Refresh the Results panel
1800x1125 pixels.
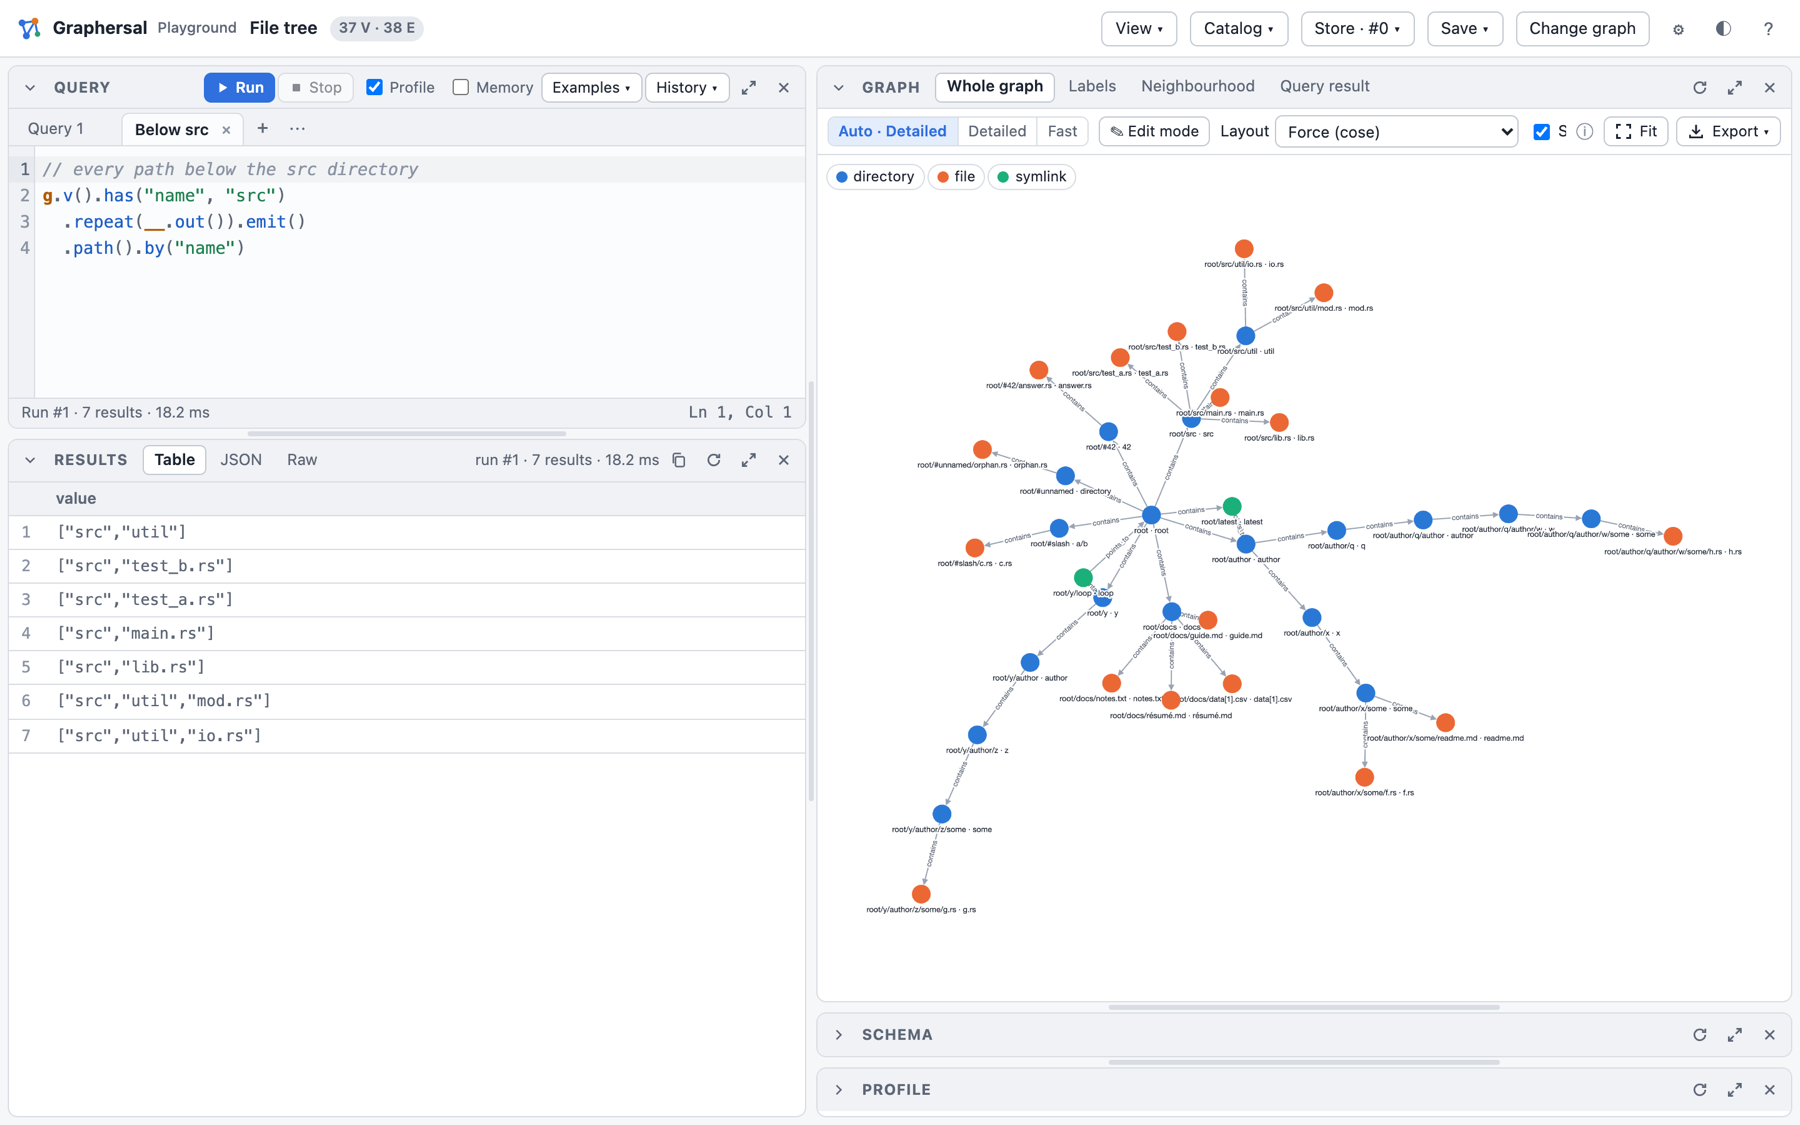click(x=714, y=460)
